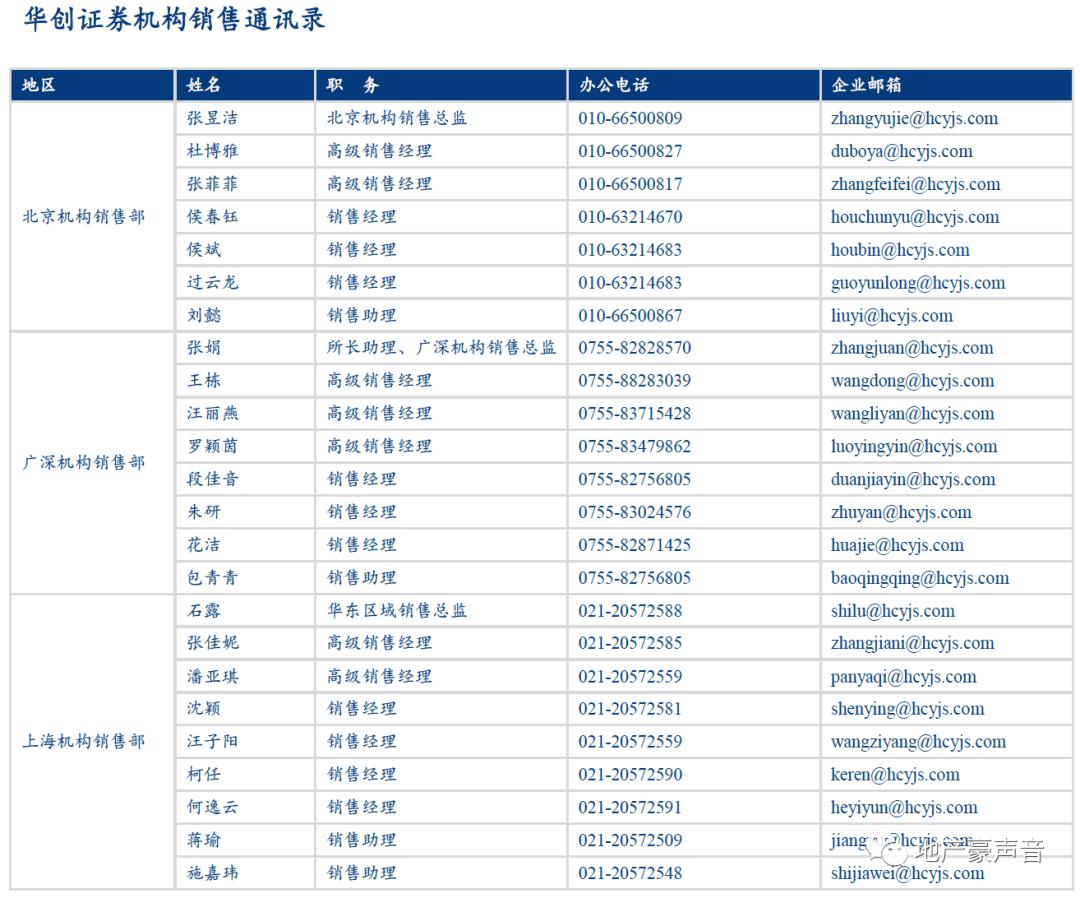Screen dimensions: 1080x898
Task: Click the email zhangjiani@hcyjs.com
Action: pos(912,644)
